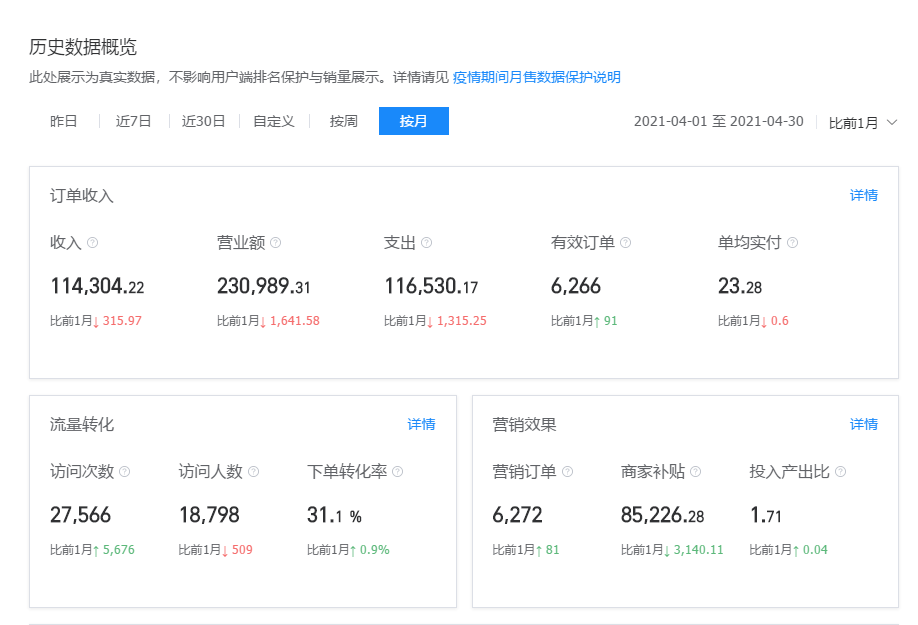Open help icon next to 访问次数

125,471
